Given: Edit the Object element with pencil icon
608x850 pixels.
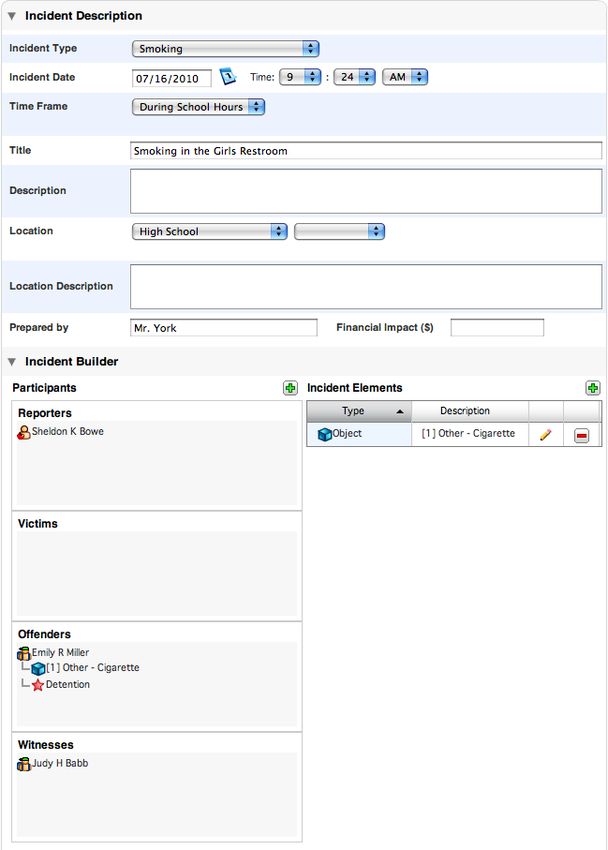Looking at the screenshot, I should [x=546, y=435].
